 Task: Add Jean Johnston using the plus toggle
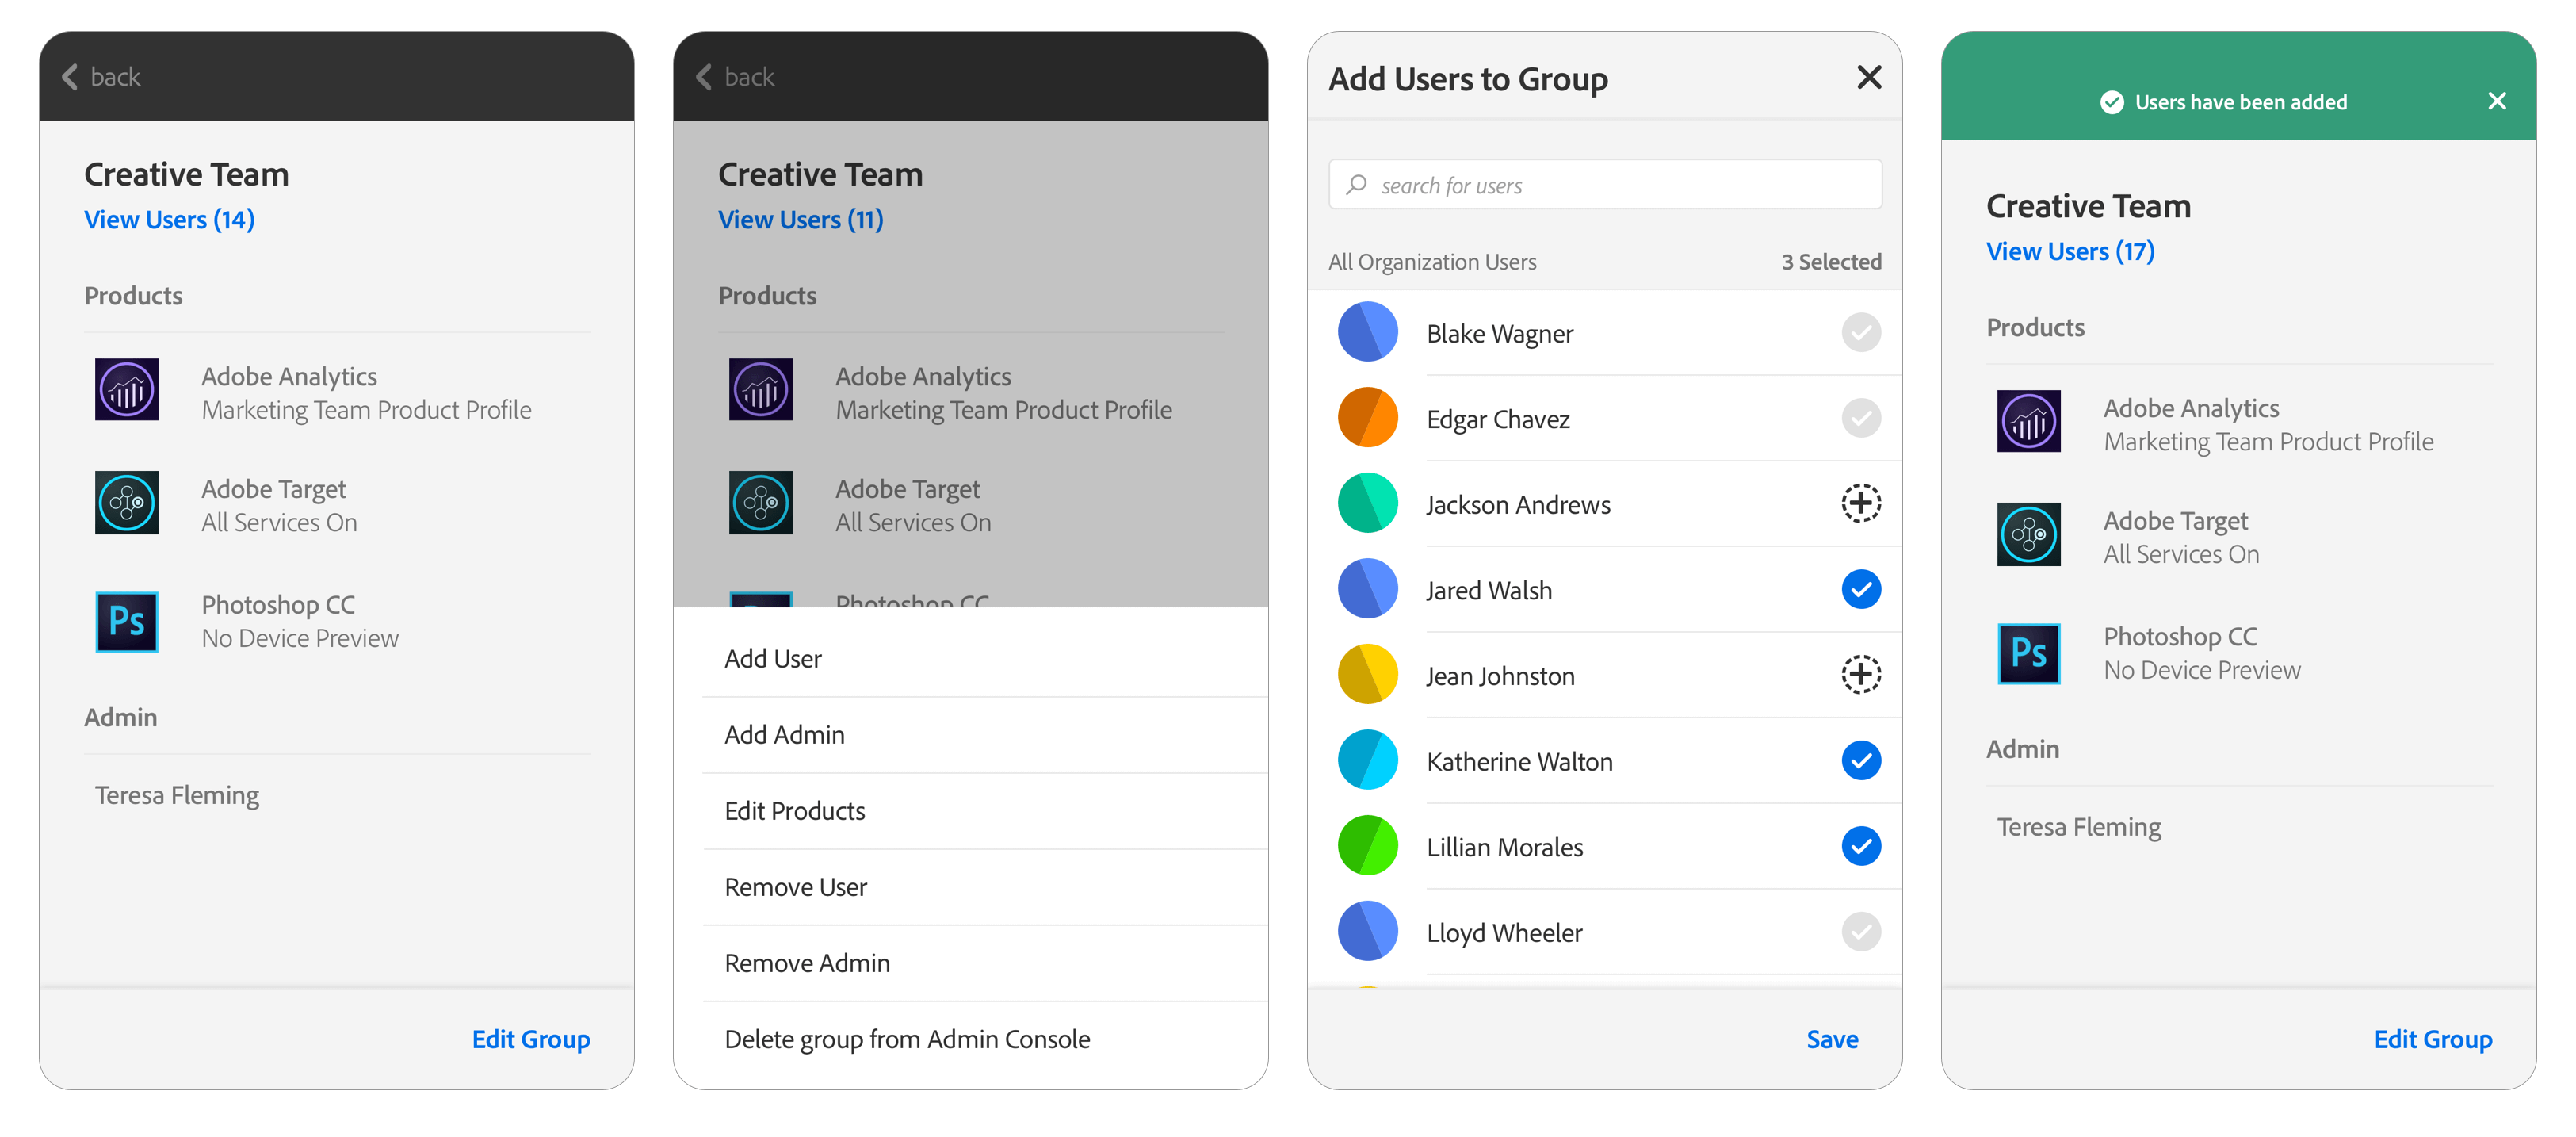pos(1860,675)
